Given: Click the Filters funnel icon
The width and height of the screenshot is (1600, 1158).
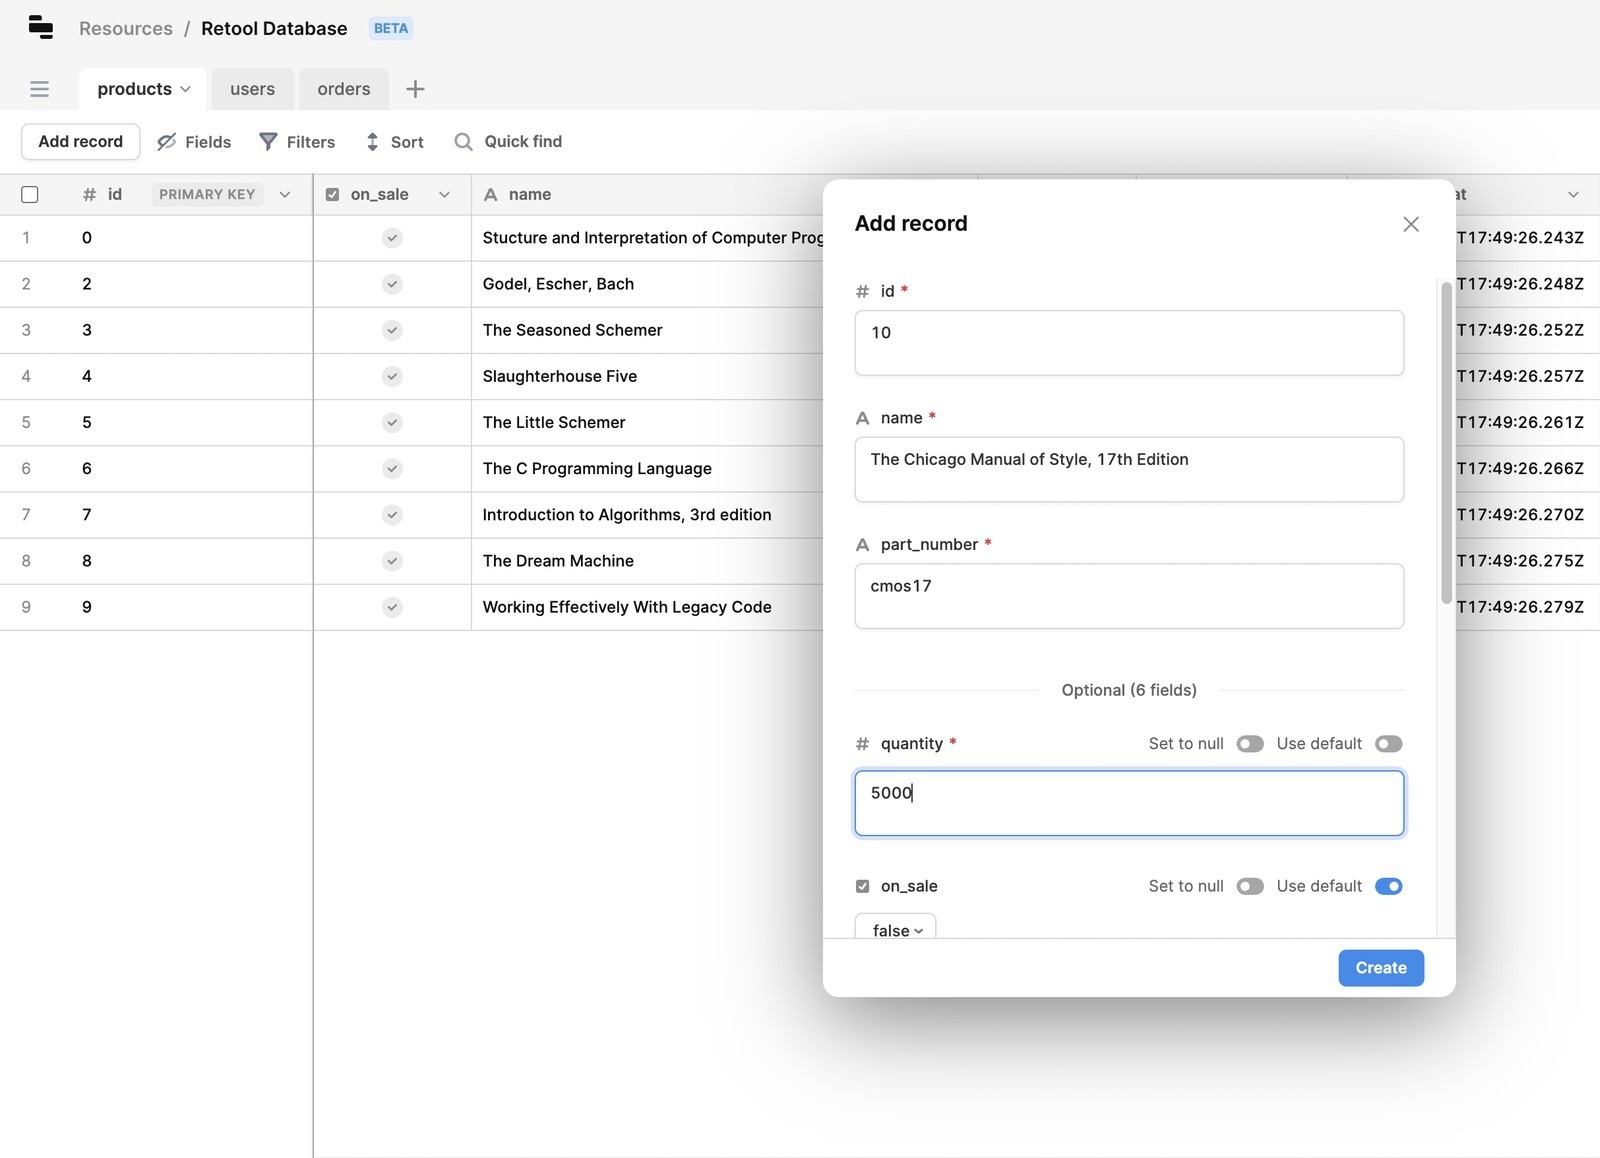Looking at the screenshot, I should click(x=268, y=142).
